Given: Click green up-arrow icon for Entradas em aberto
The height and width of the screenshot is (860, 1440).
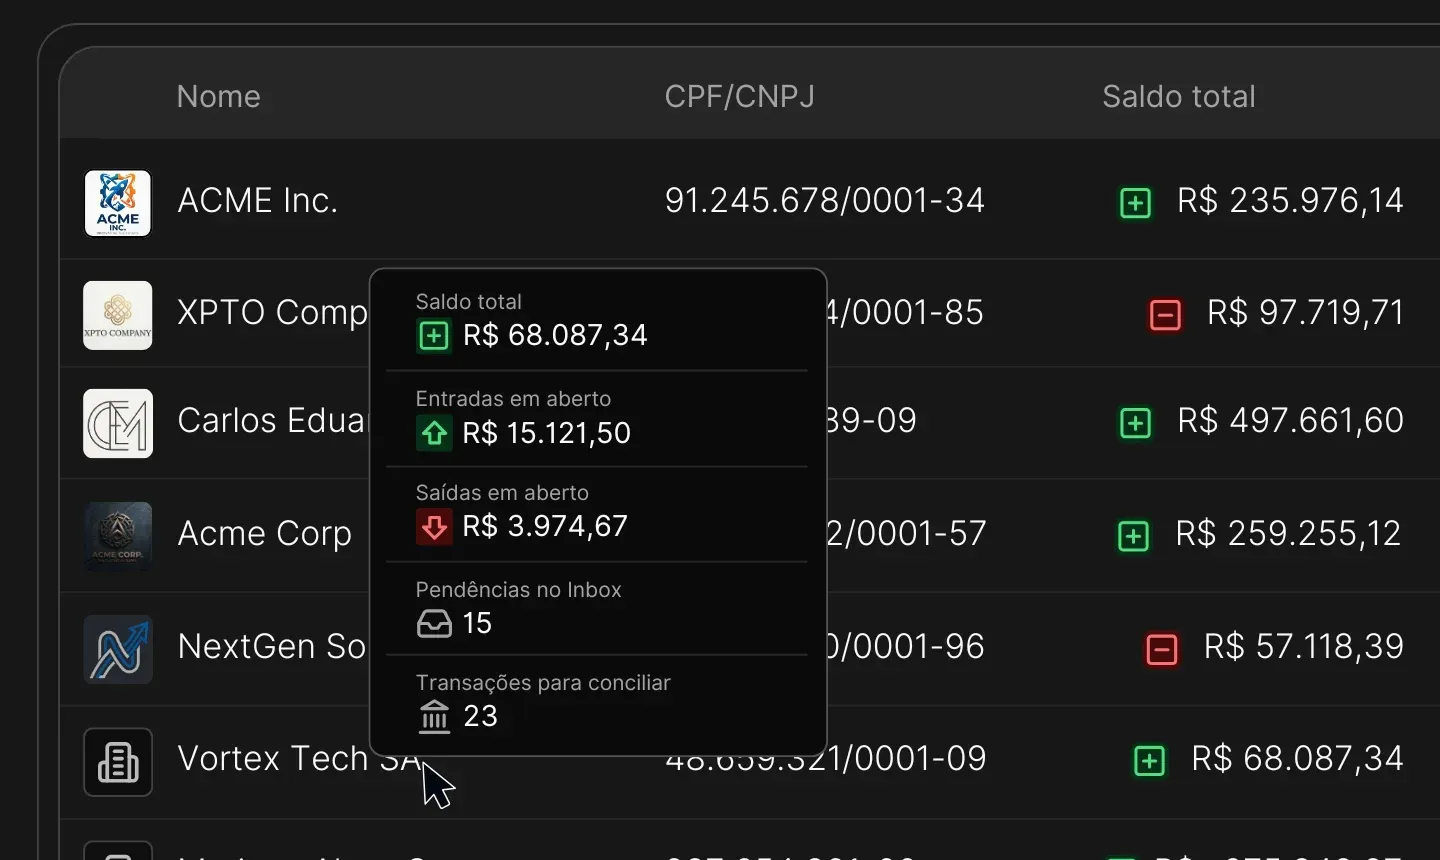Looking at the screenshot, I should 434,433.
